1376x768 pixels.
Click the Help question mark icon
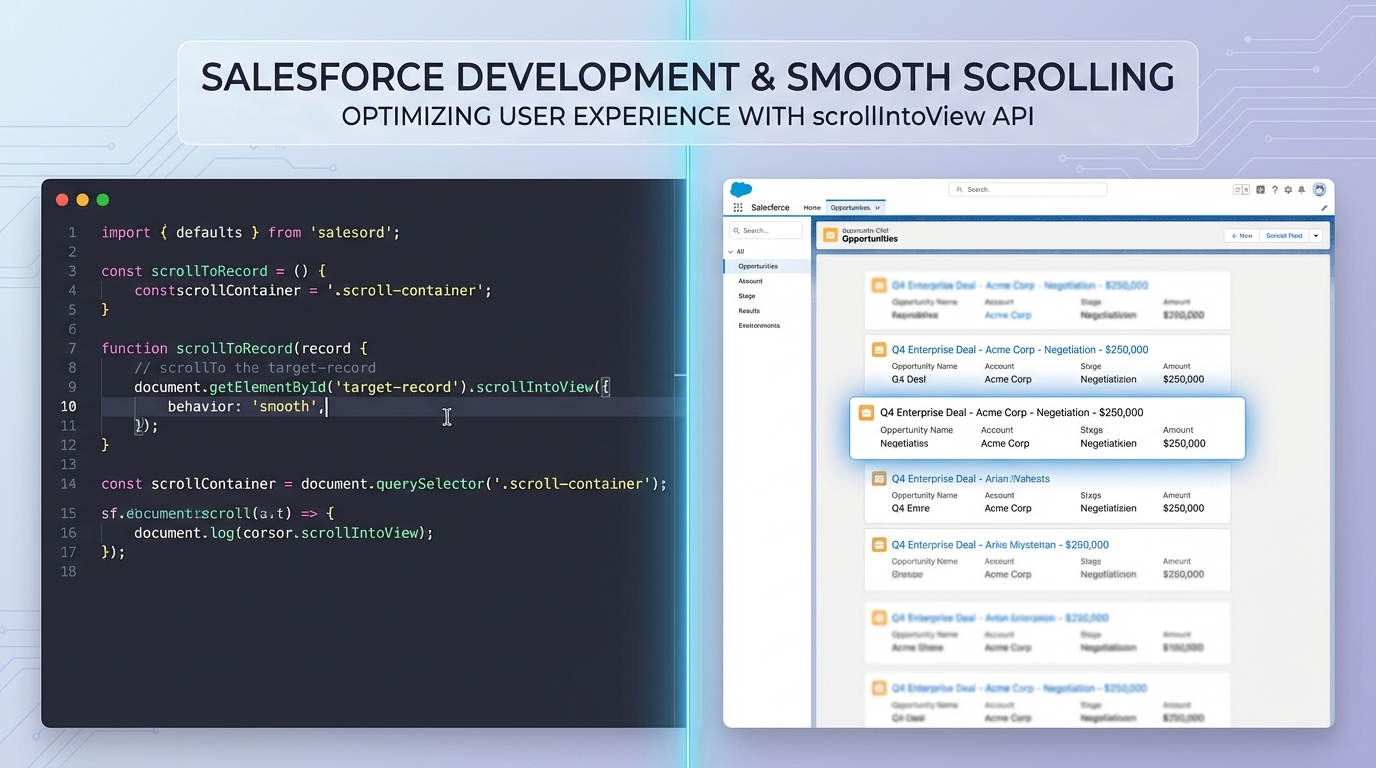1274,190
